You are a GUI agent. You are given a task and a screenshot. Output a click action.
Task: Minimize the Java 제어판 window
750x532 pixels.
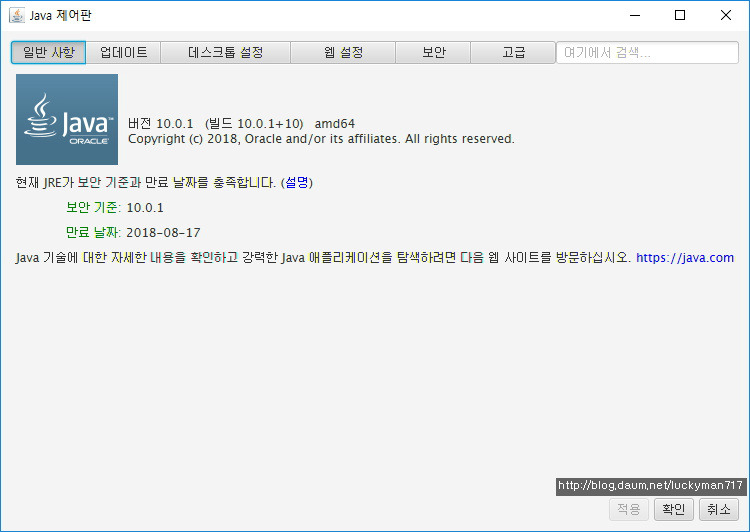[x=635, y=15]
